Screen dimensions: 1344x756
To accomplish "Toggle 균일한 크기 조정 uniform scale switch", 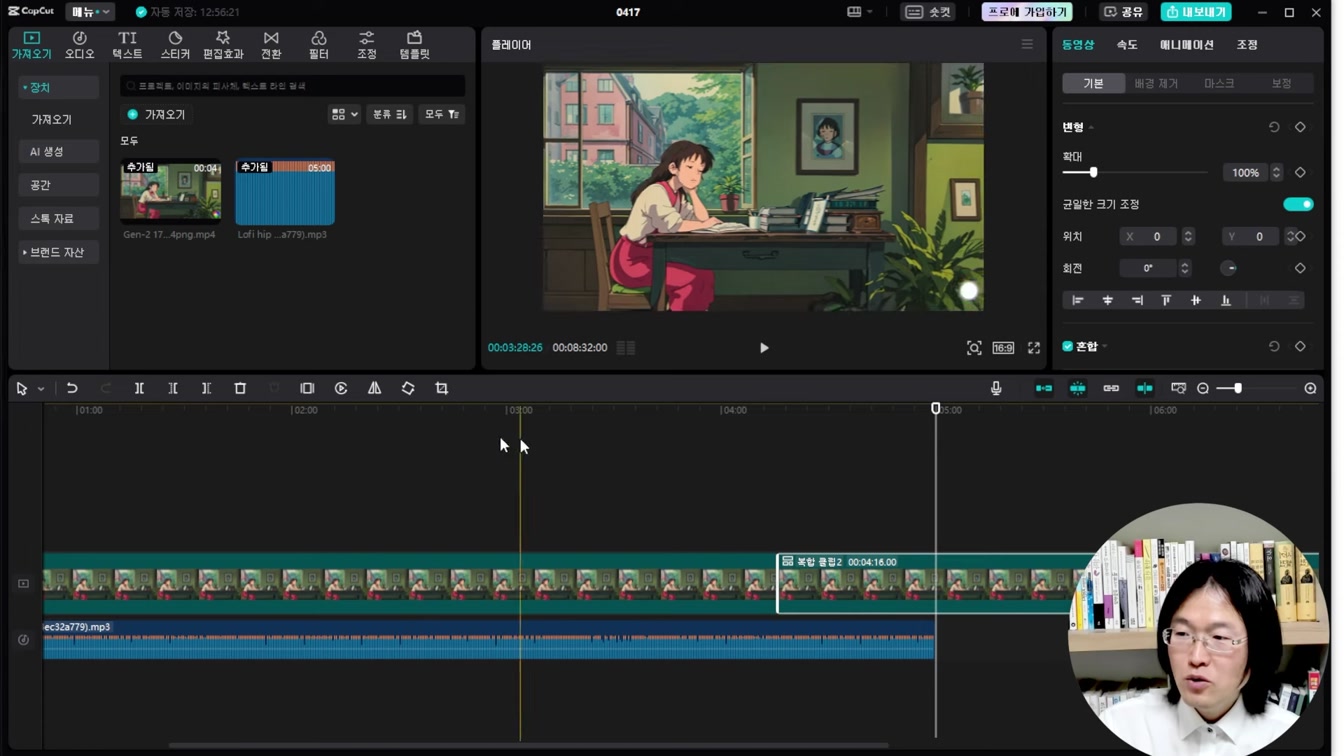I will click(1298, 204).
